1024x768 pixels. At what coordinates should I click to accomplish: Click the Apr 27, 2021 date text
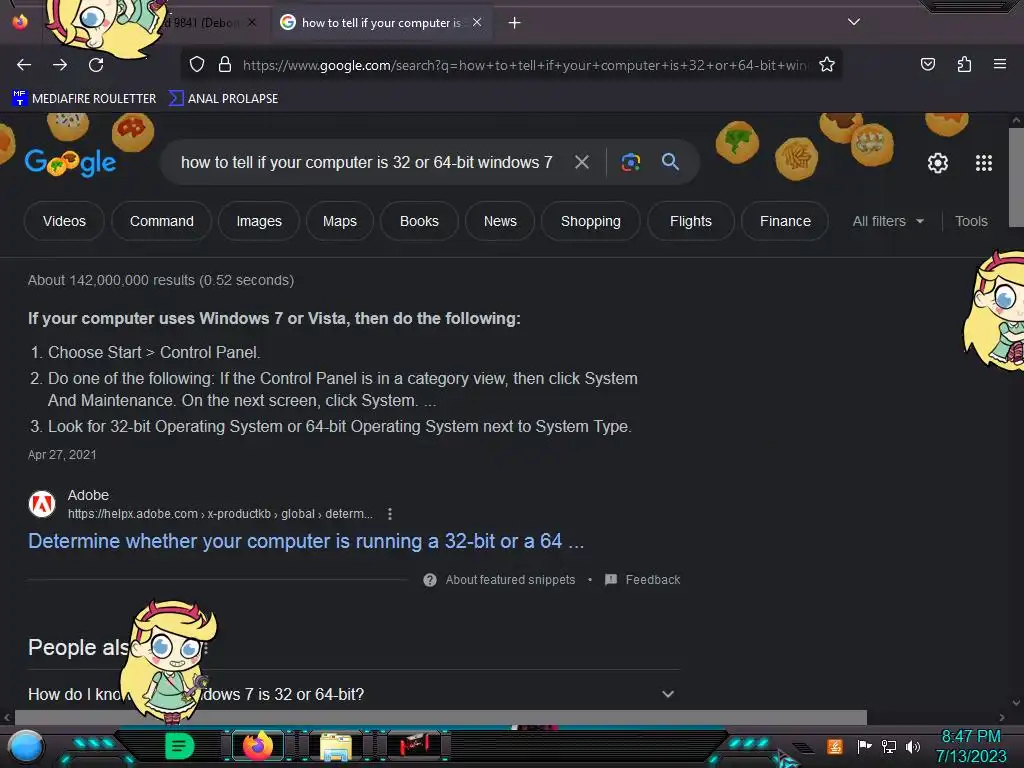[62, 455]
